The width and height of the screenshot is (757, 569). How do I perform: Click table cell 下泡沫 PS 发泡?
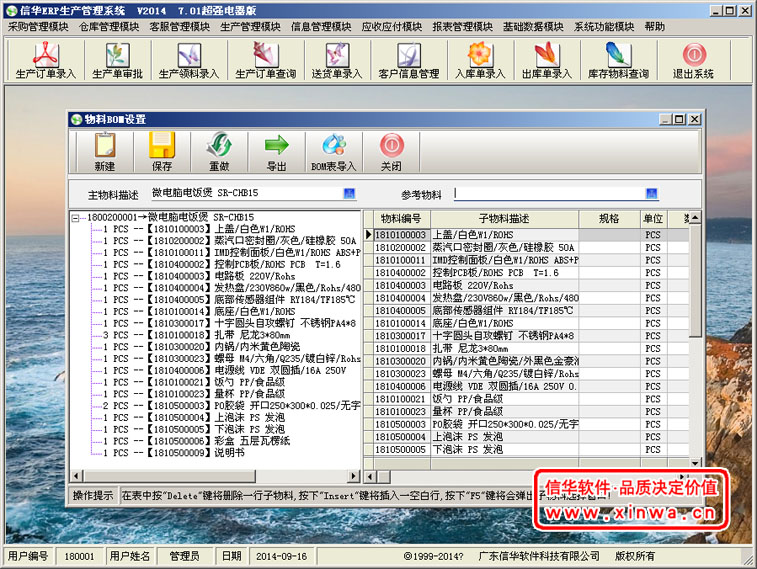505,449
